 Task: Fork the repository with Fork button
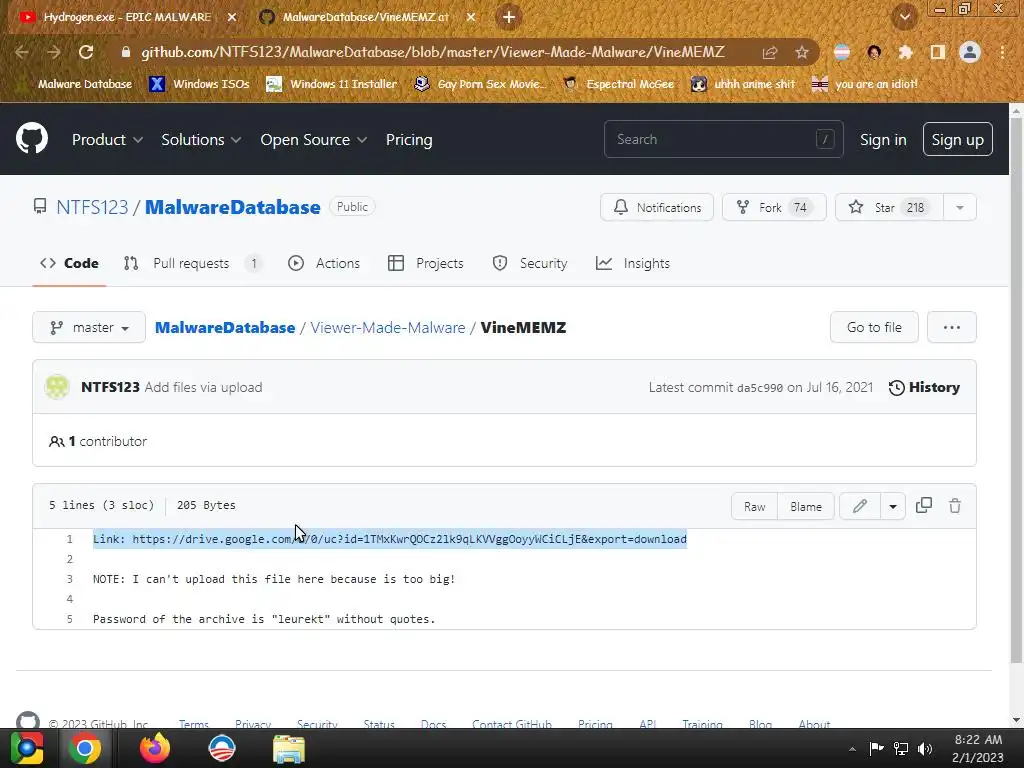point(774,207)
